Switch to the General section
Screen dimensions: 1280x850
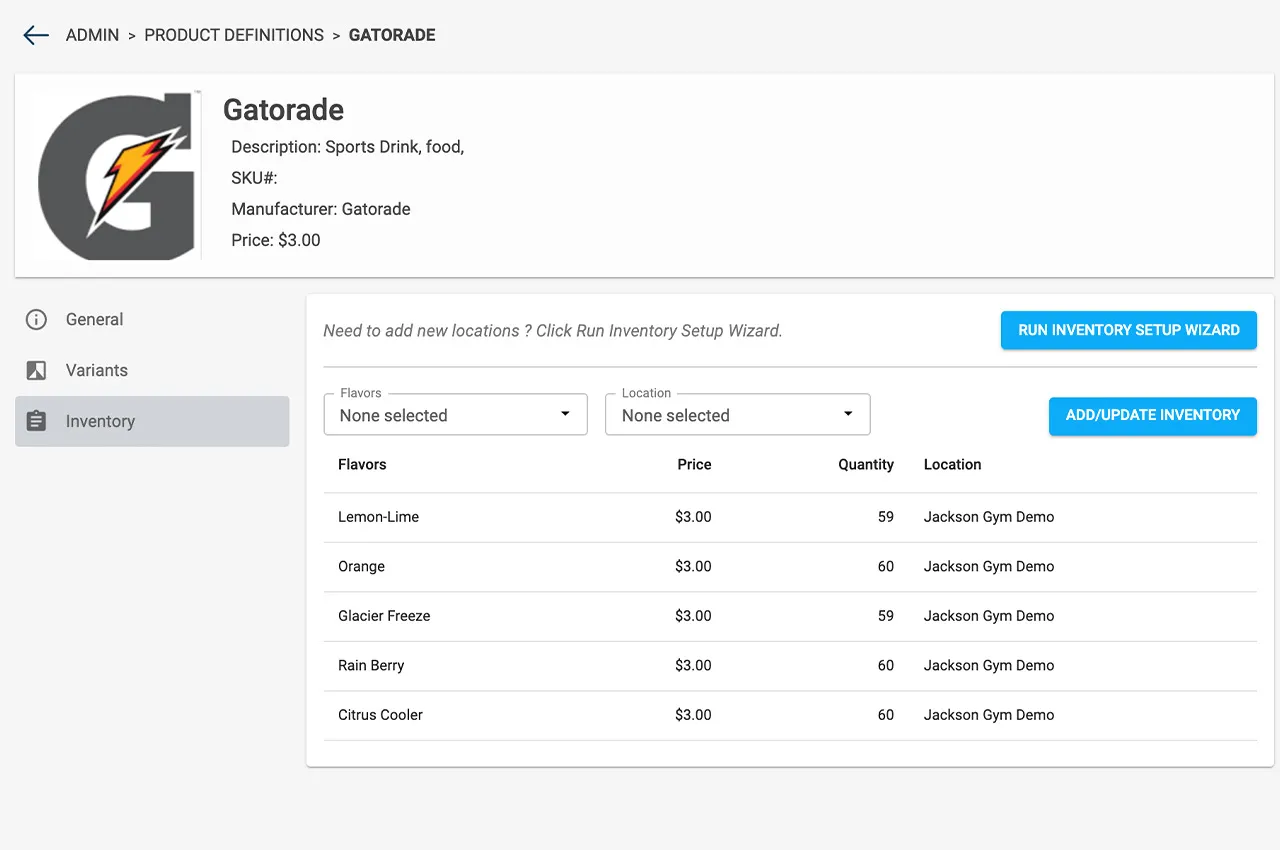[94, 320]
